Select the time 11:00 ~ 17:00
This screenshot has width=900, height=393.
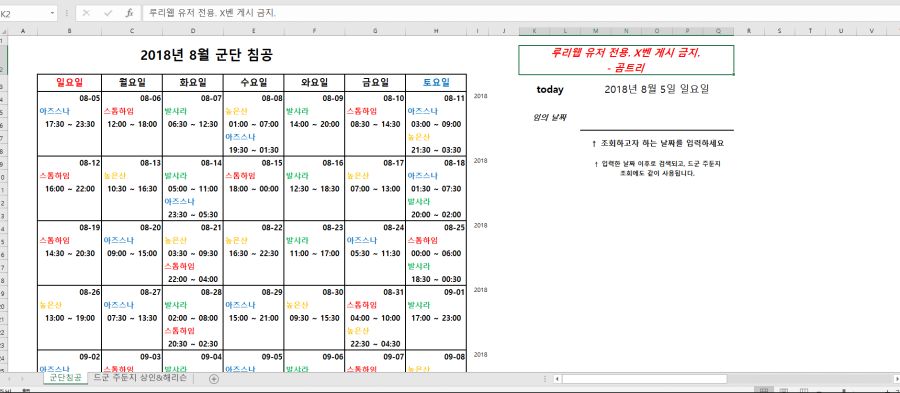click(315, 253)
